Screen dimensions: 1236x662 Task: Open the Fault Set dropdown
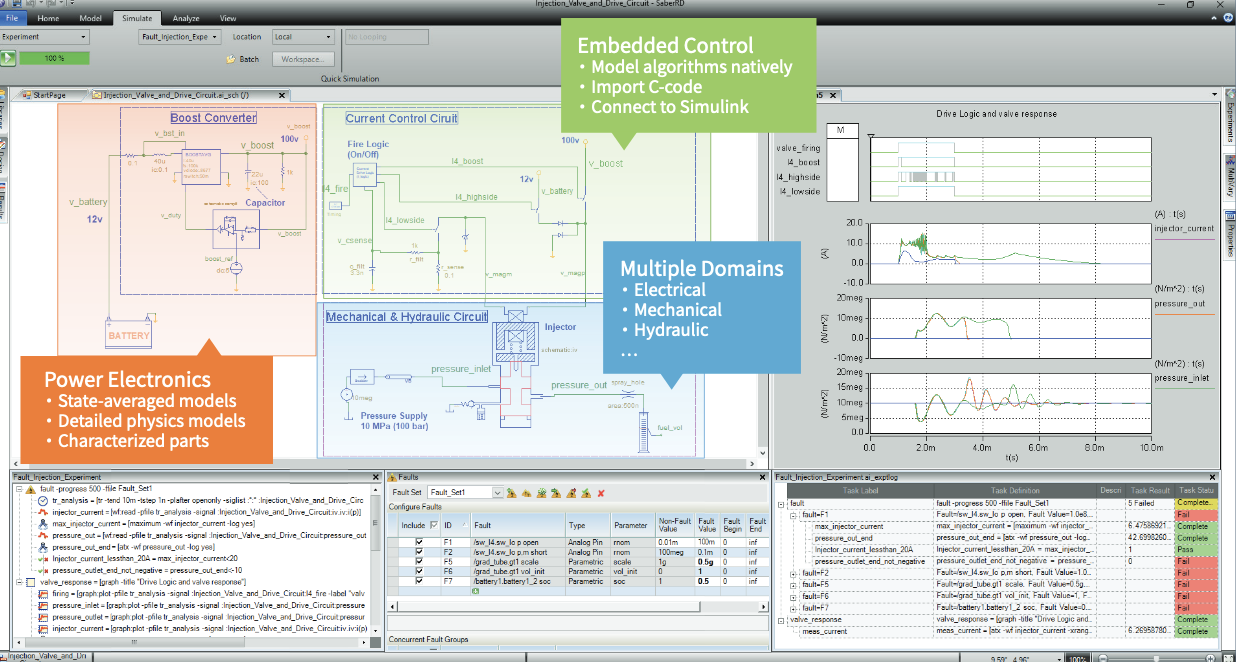coord(497,493)
